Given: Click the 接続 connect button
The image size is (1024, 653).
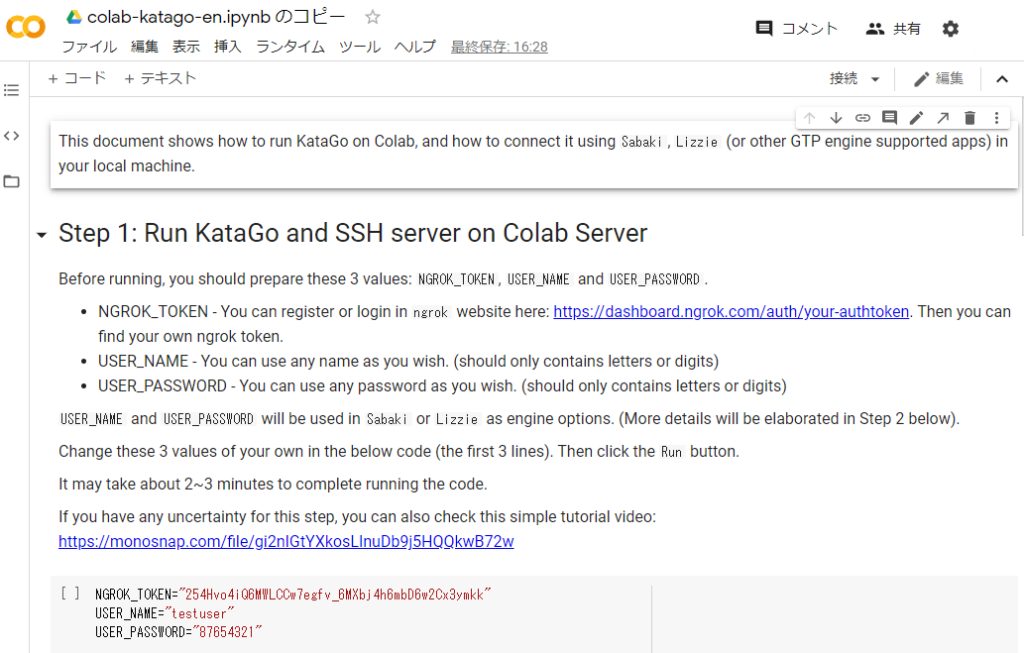Looking at the screenshot, I should (843, 79).
